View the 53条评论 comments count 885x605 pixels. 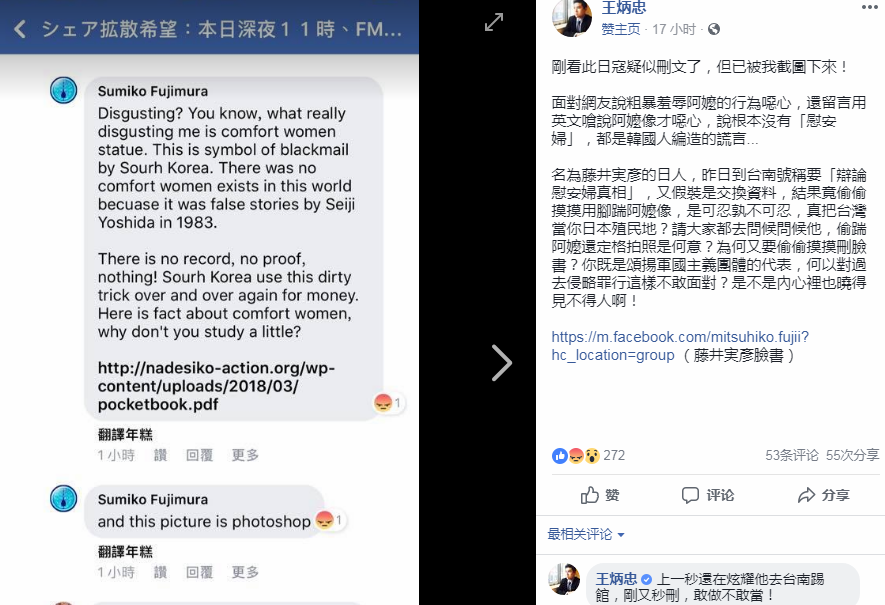click(x=791, y=455)
